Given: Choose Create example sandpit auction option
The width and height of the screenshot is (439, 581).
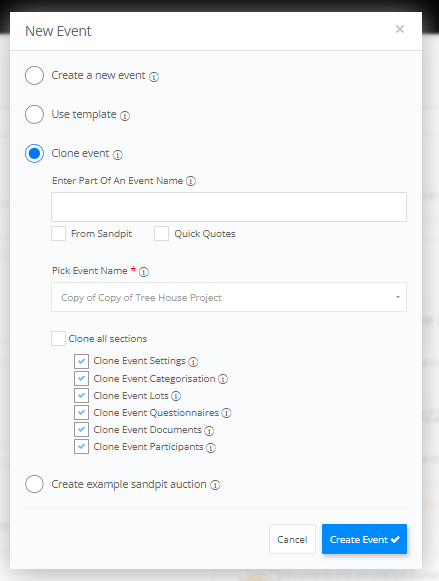Looking at the screenshot, I should (x=34, y=484).
